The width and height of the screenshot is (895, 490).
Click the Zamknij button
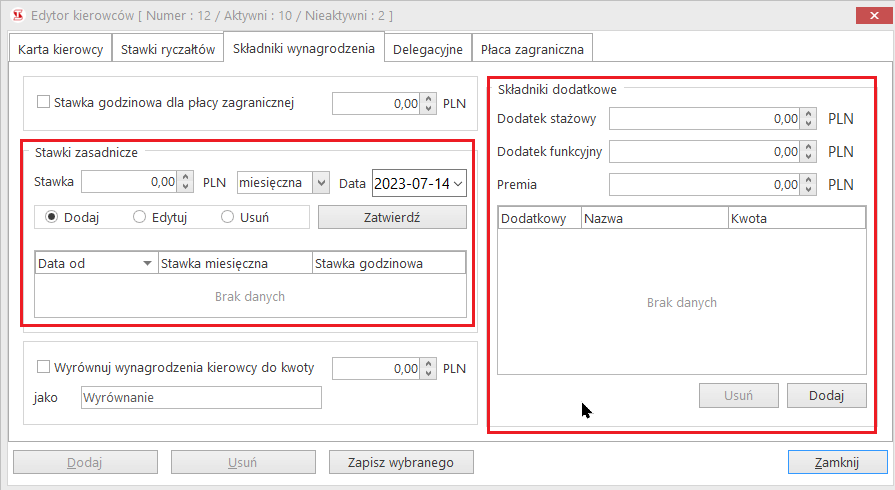tap(837, 462)
